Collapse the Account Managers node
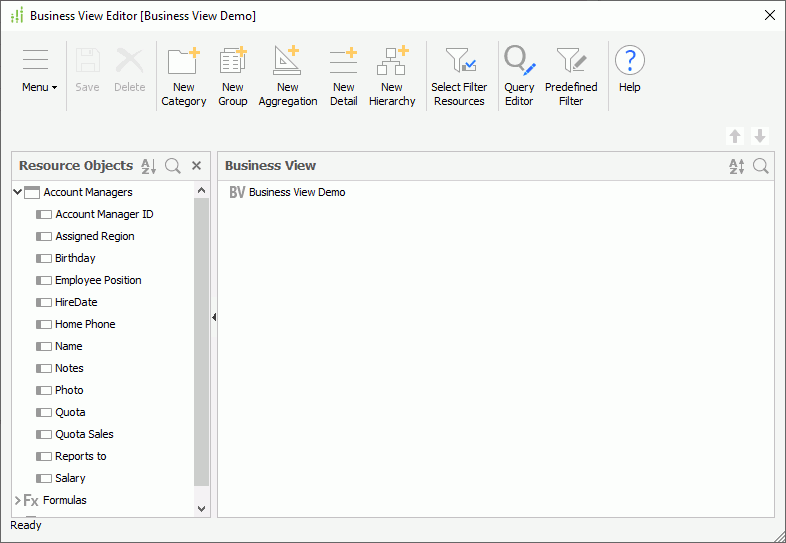786x543 pixels. [x=18, y=192]
